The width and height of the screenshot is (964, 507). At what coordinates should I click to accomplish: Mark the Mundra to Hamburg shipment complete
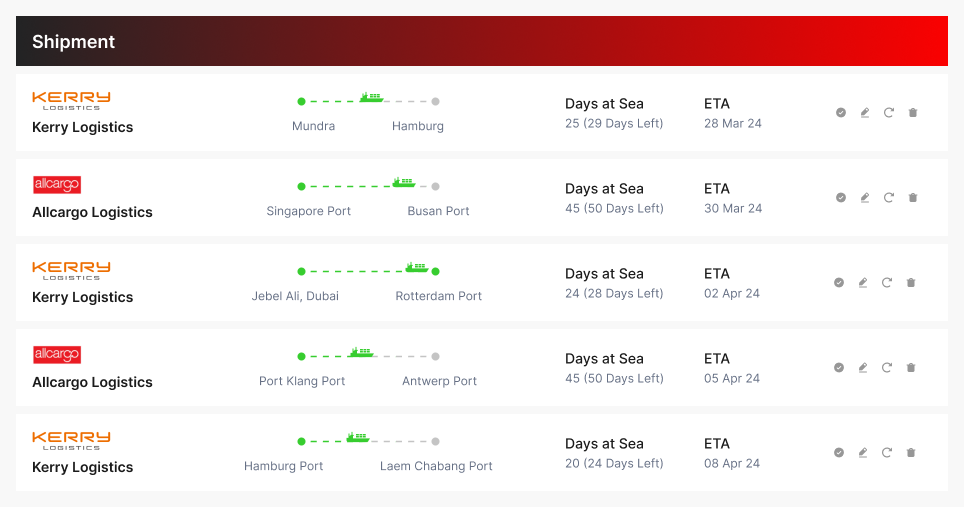coord(841,113)
